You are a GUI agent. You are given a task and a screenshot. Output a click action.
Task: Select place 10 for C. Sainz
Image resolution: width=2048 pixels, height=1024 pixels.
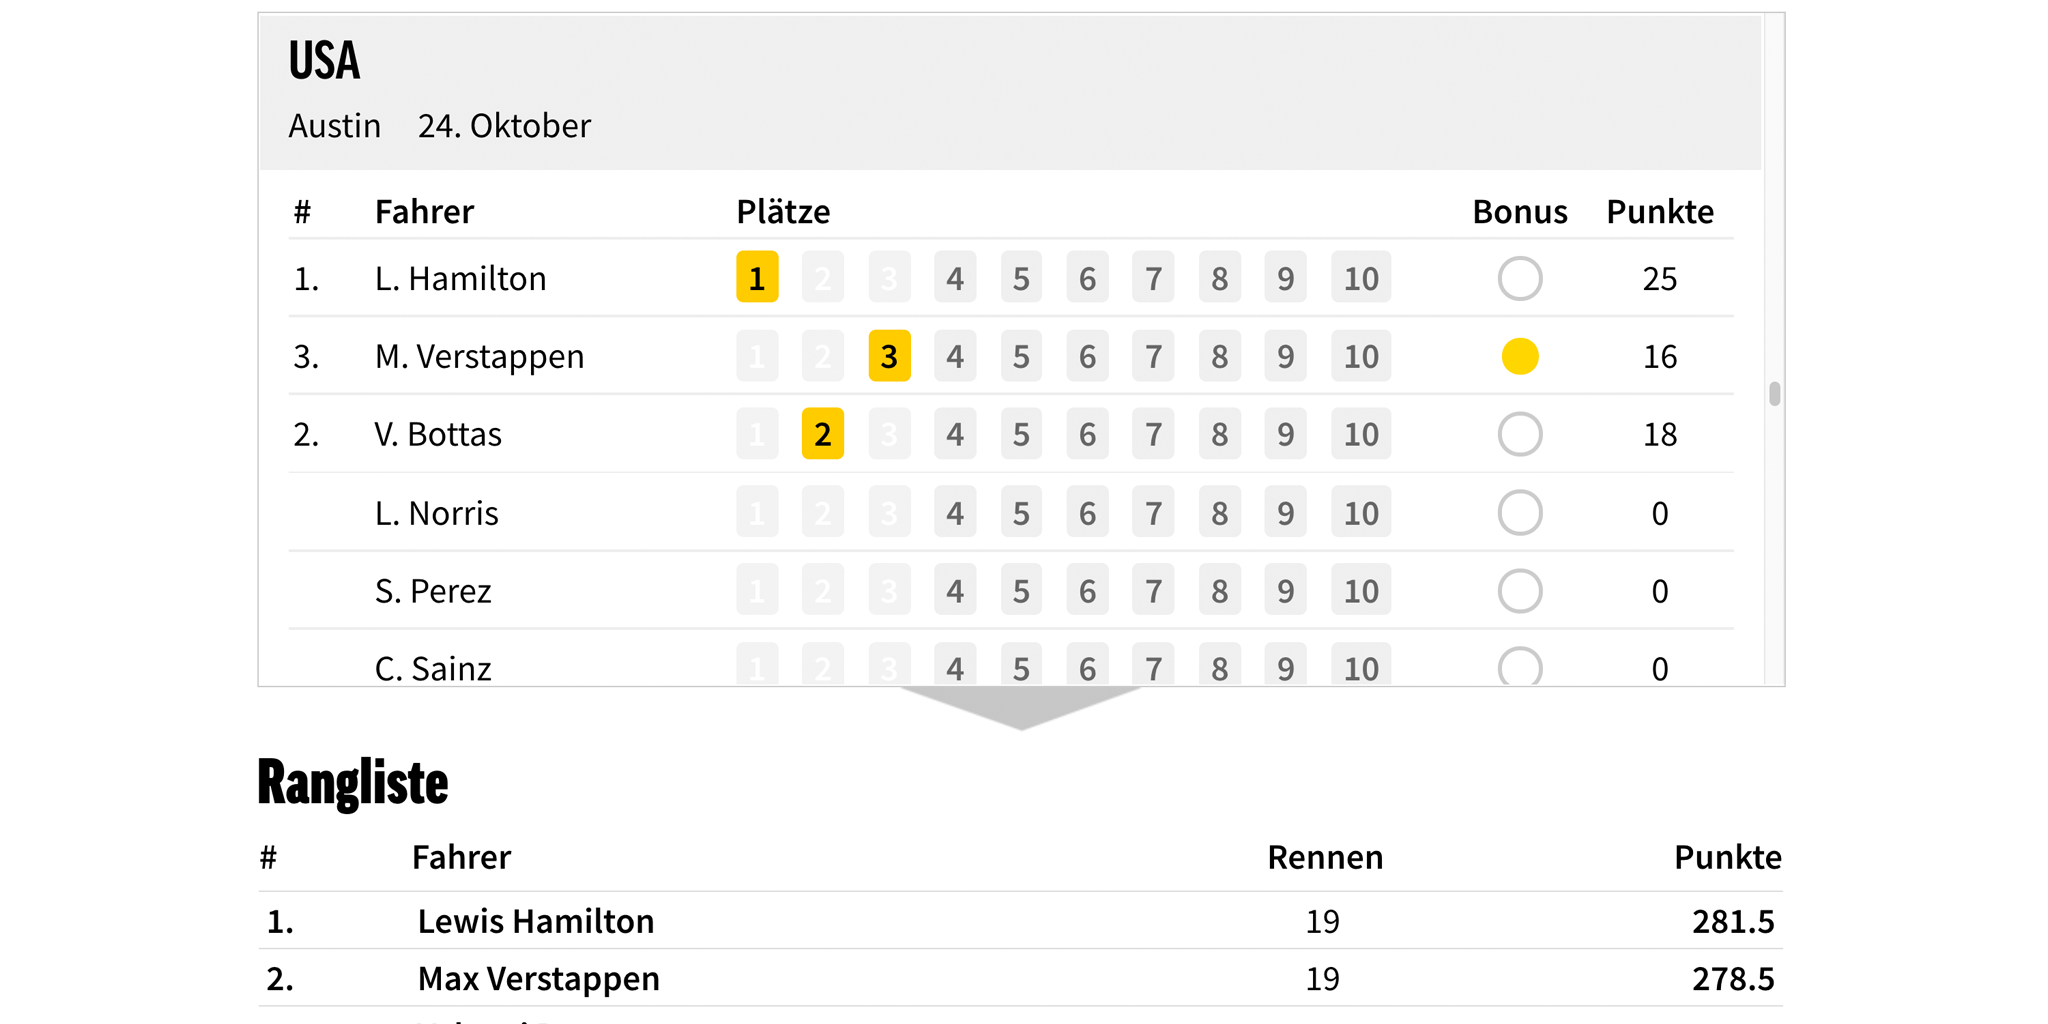[x=1360, y=668]
